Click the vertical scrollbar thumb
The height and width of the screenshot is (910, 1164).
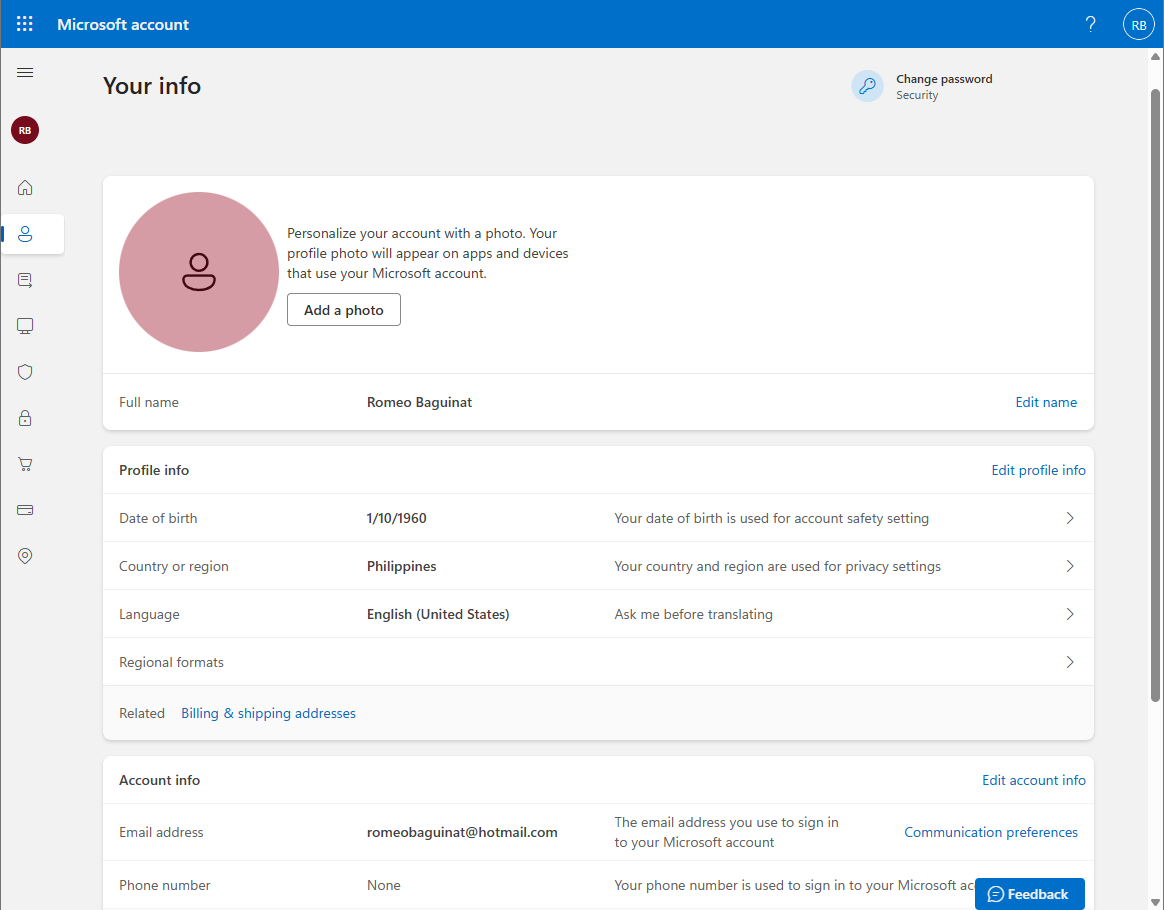coord(1155,395)
